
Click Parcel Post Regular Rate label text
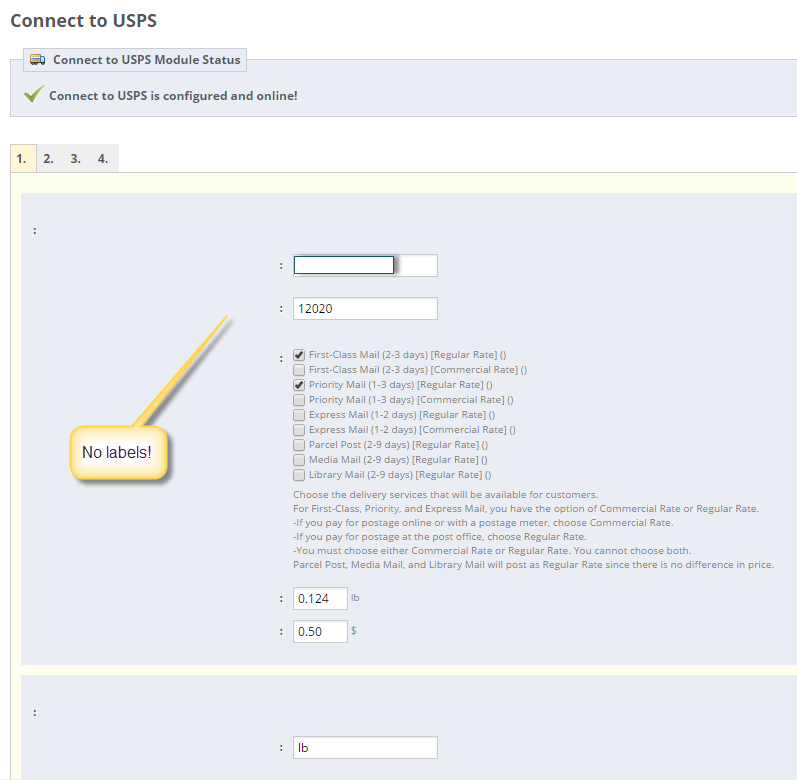coord(398,445)
